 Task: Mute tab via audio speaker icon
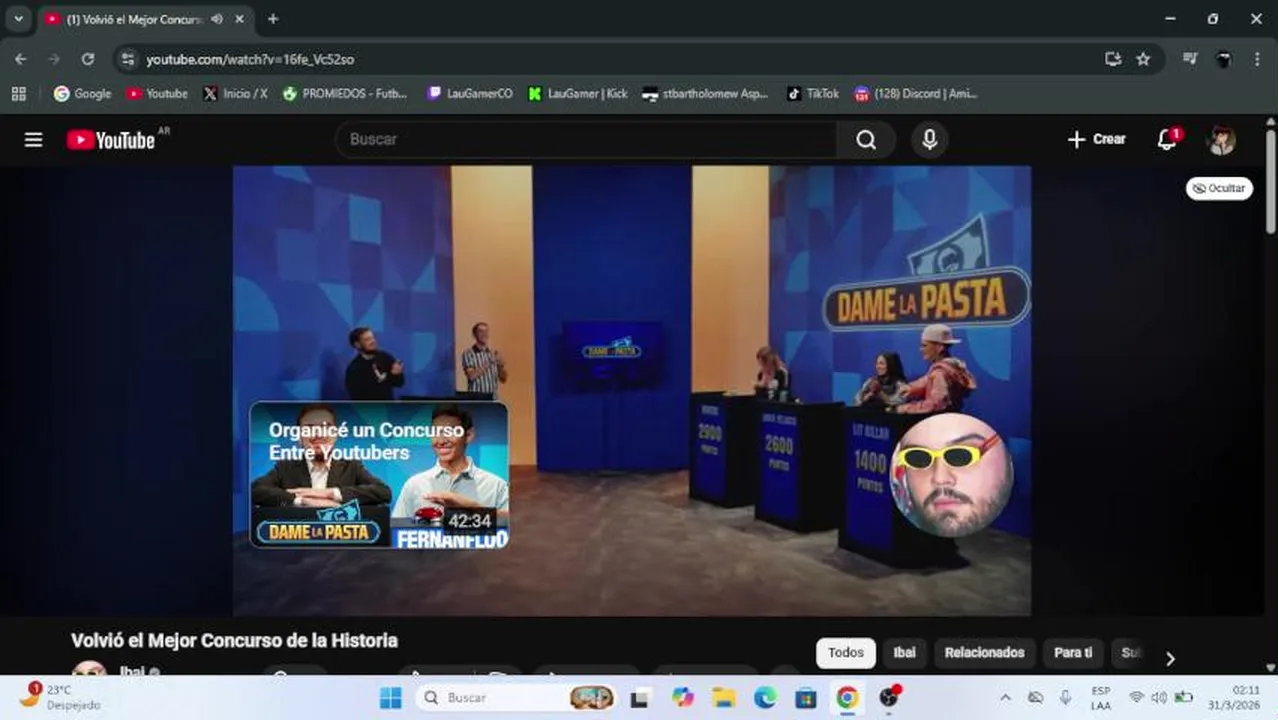pos(217,19)
